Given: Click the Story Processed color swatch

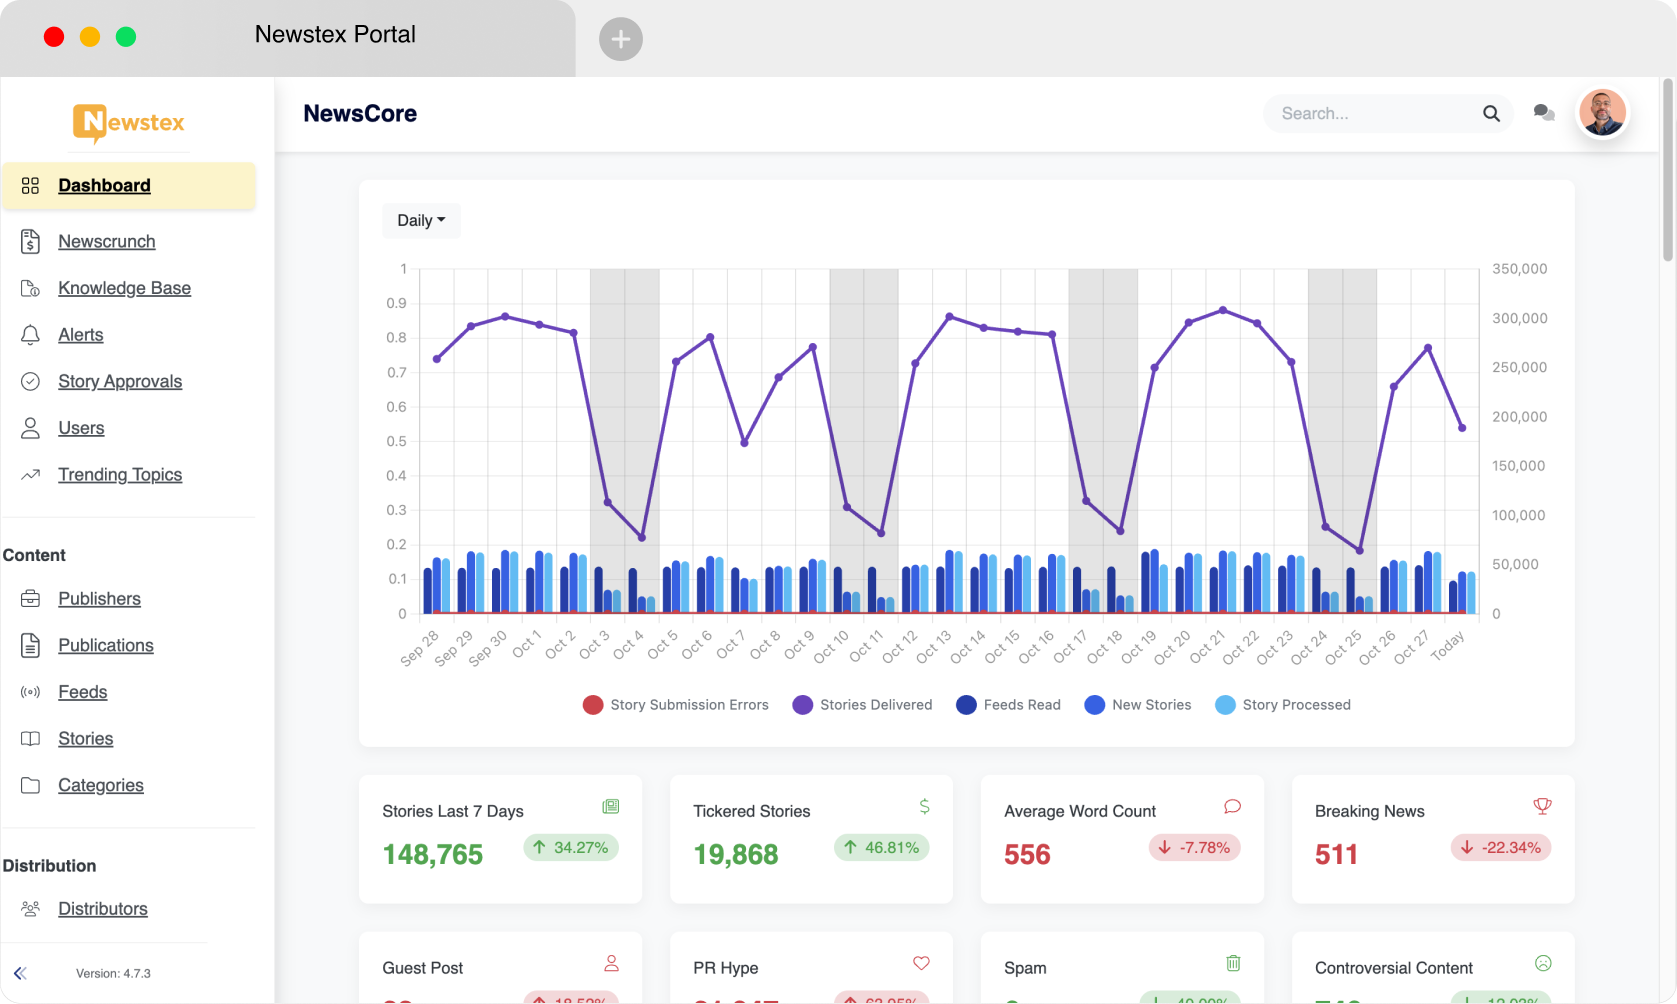Looking at the screenshot, I should 1225,705.
